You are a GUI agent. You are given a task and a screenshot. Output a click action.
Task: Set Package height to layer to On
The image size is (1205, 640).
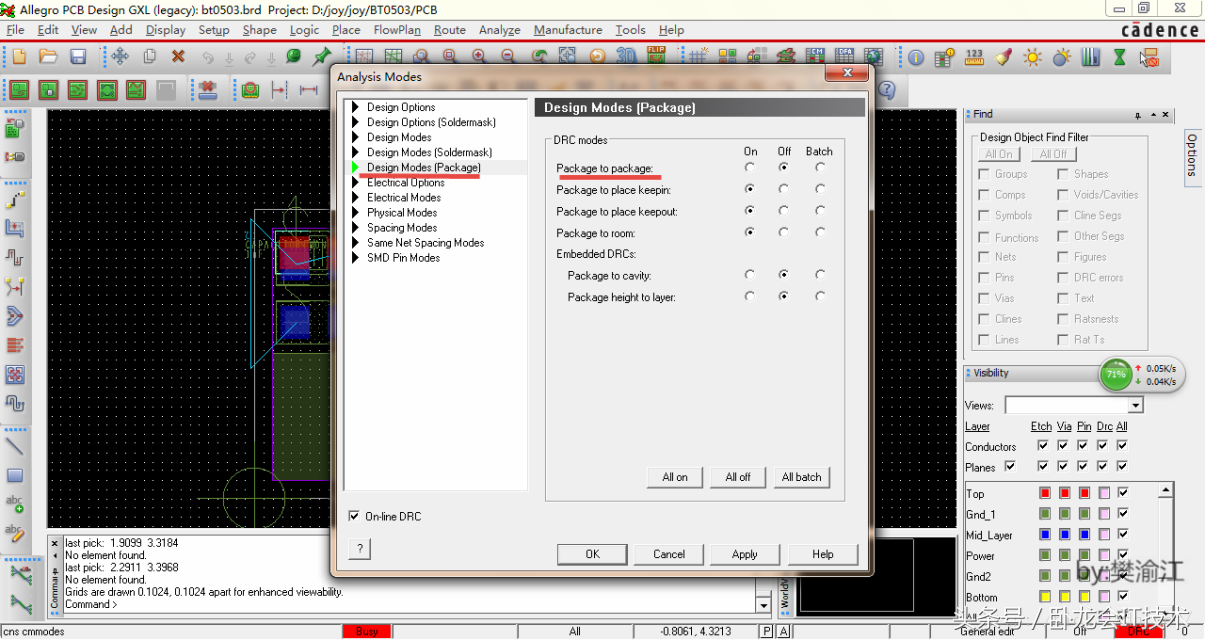pos(750,296)
